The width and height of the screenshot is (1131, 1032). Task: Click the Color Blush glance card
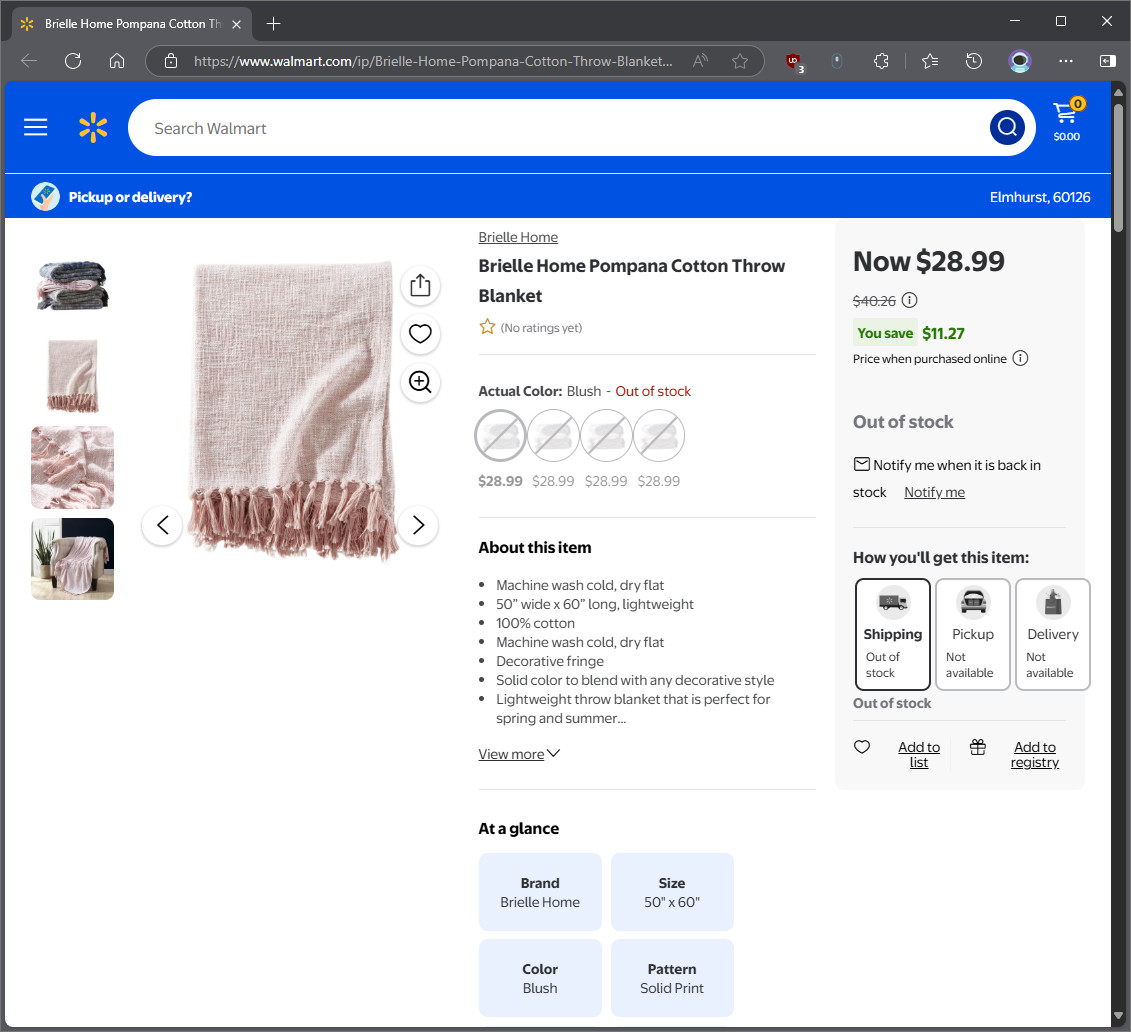pos(540,978)
